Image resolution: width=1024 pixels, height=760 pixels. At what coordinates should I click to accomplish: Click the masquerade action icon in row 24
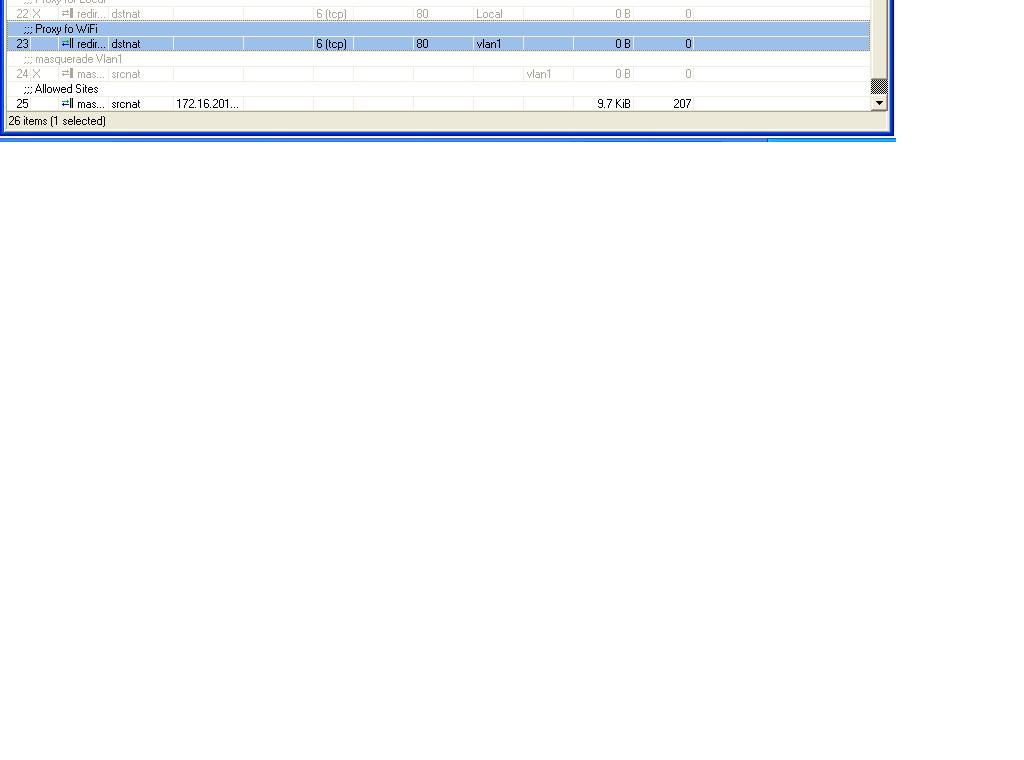[68, 74]
